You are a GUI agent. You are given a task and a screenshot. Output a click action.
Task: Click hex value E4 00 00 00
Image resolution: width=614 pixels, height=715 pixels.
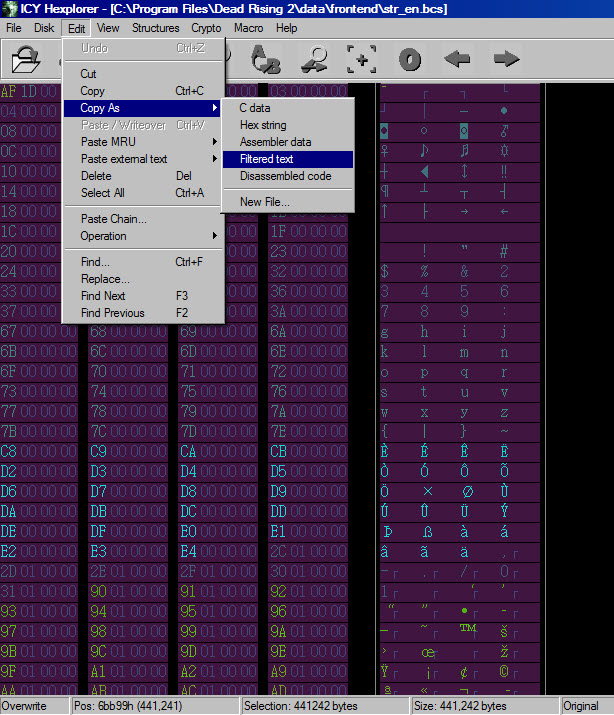point(218,551)
